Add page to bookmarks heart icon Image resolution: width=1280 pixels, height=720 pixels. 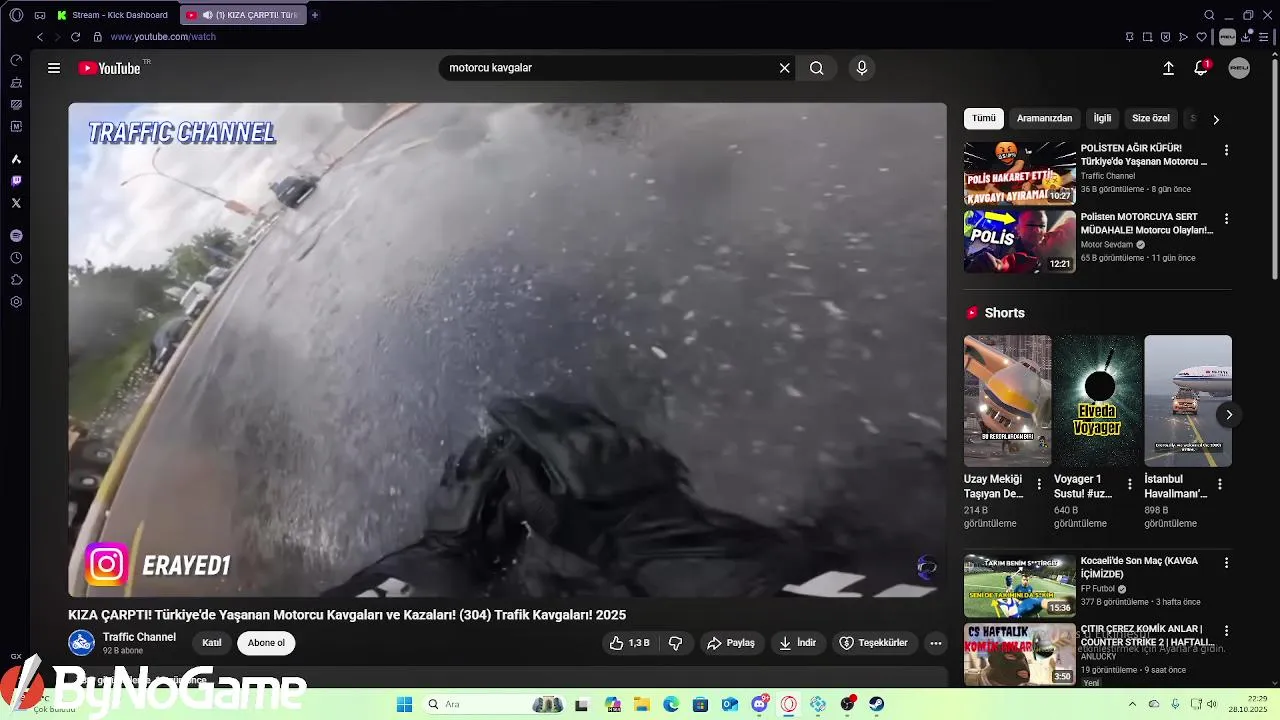tap(1202, 37)
